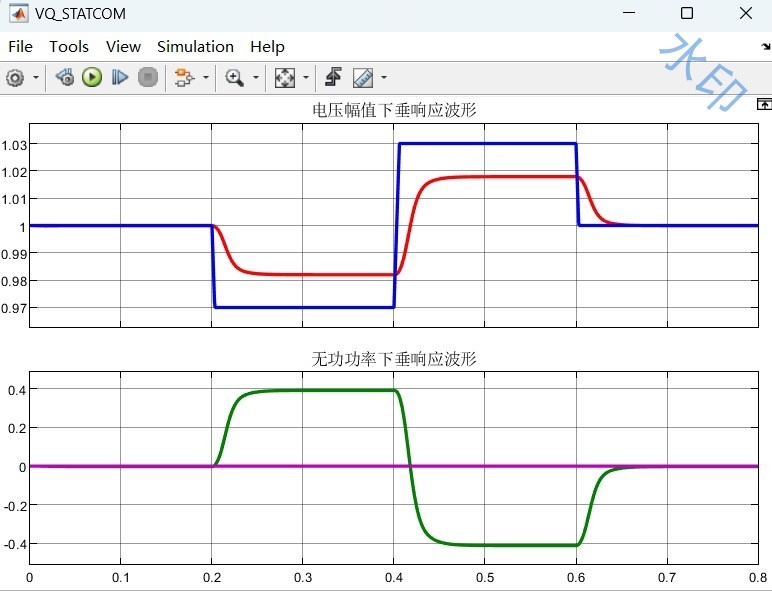Open the File menu

20,47
